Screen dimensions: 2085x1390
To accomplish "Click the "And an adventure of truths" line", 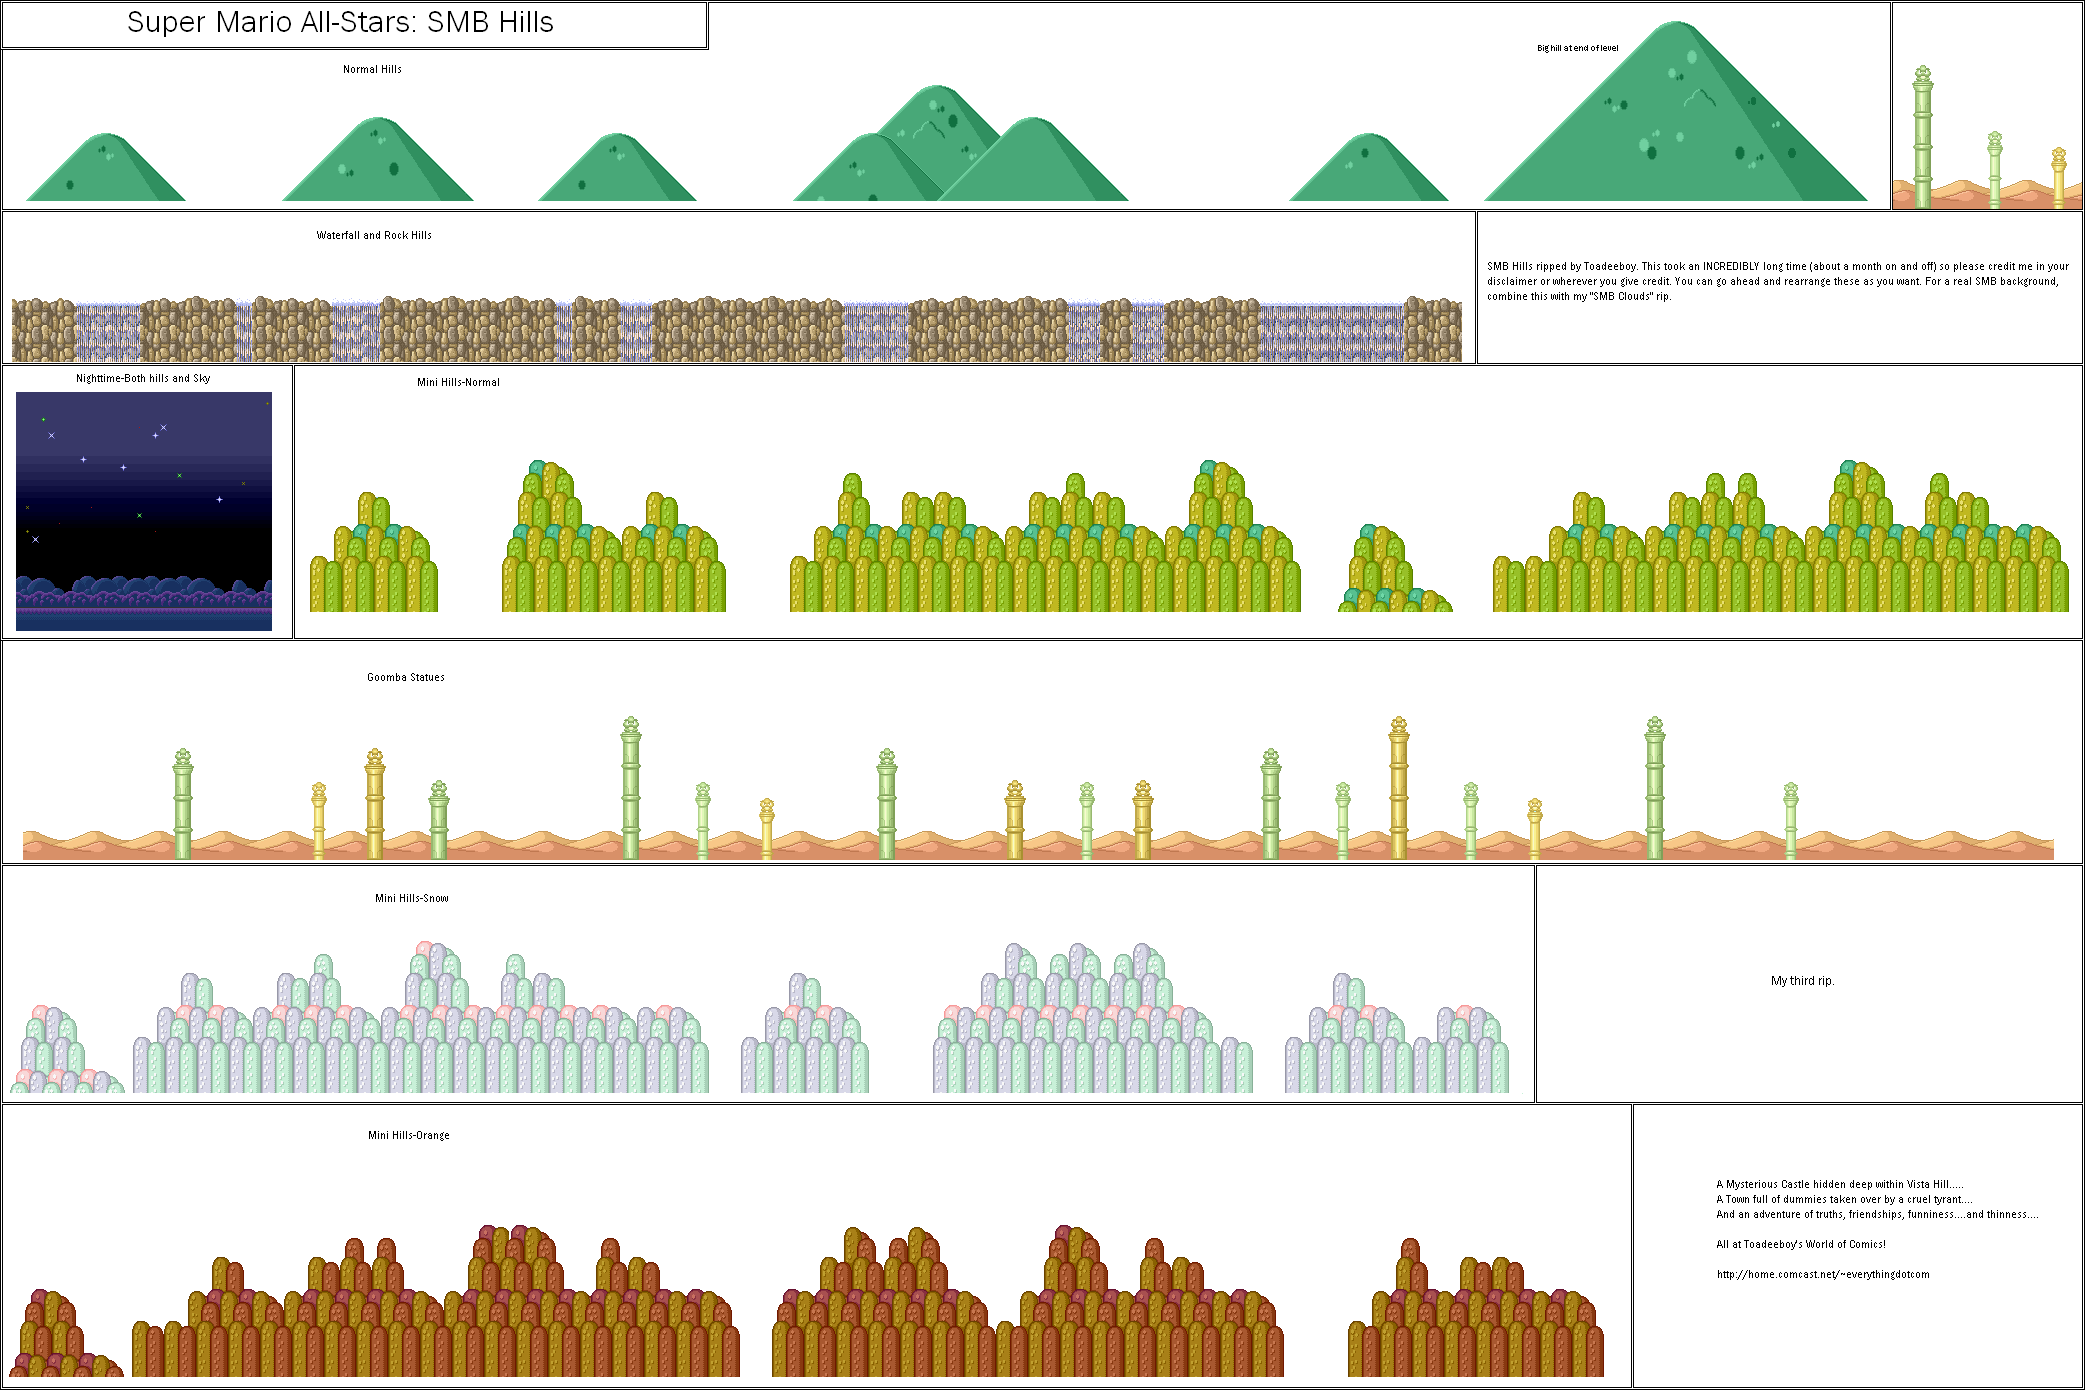I will 1877,1214.
